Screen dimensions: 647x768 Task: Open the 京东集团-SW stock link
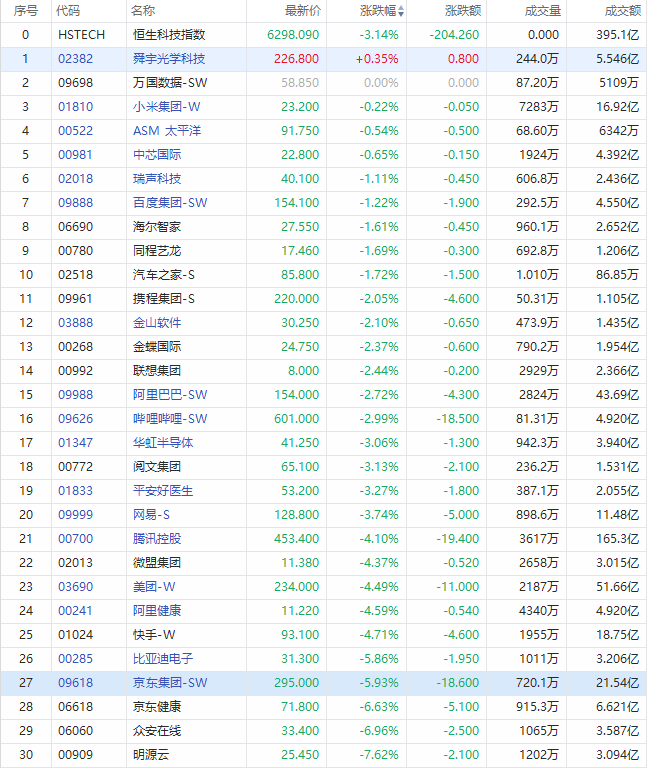tap(170, 683)
